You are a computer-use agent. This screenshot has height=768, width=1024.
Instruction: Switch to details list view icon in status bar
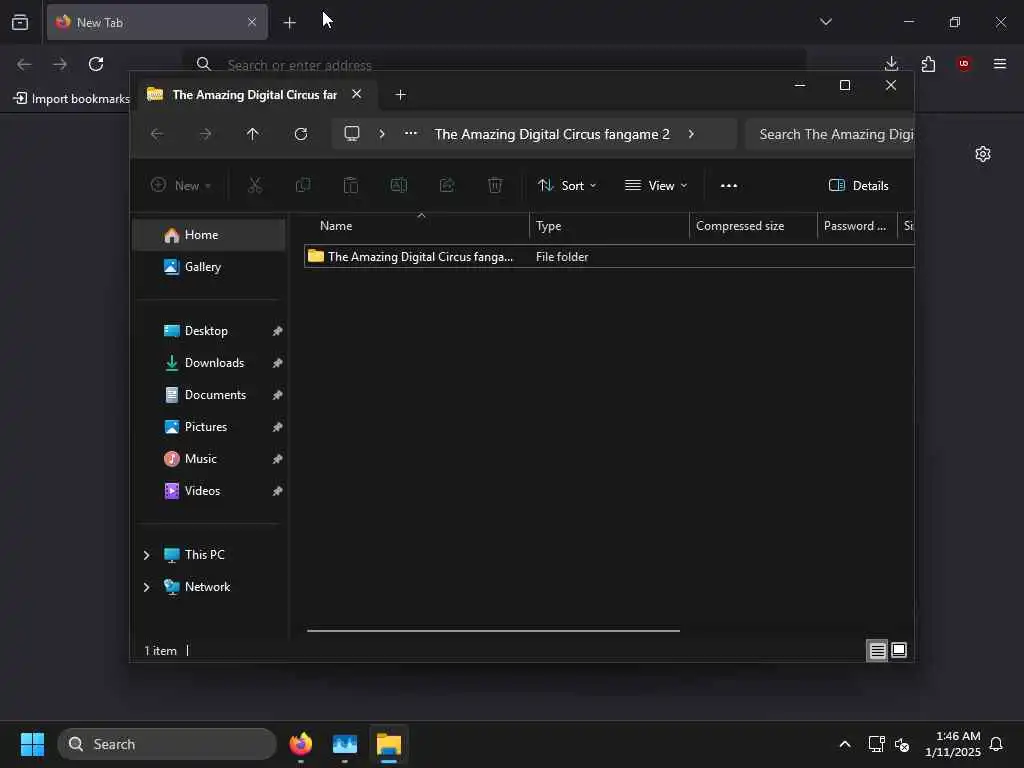[877, 650]
